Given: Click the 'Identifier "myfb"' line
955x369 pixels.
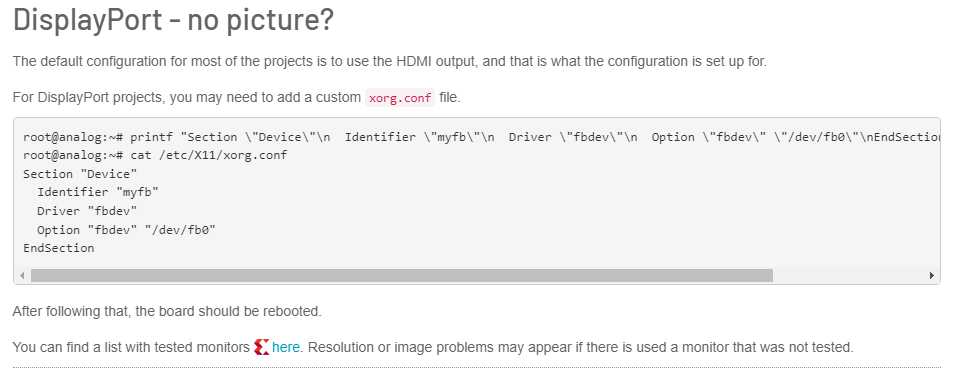Looking at the screenshot, I should (x=98, y=192).
